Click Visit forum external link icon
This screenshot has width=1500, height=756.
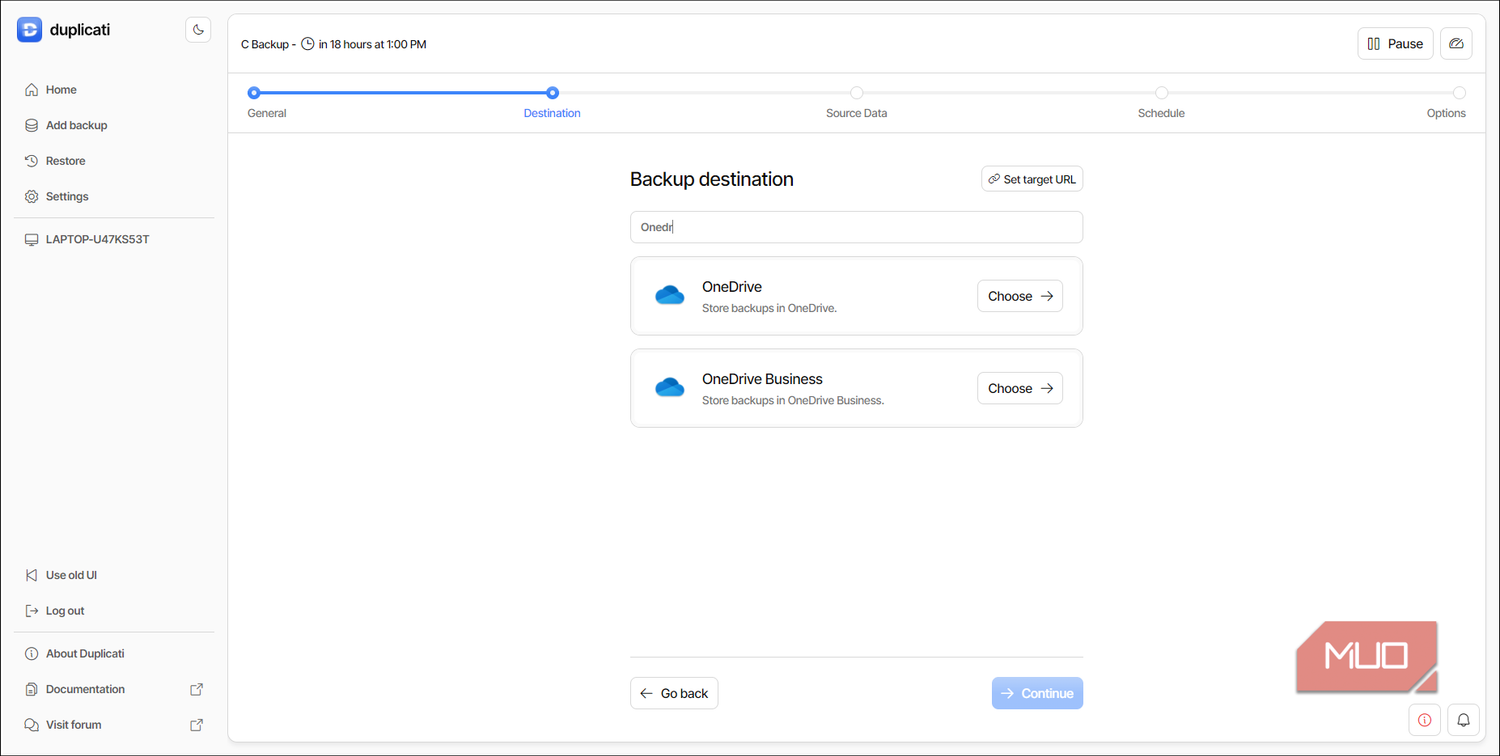pos(197,725)
